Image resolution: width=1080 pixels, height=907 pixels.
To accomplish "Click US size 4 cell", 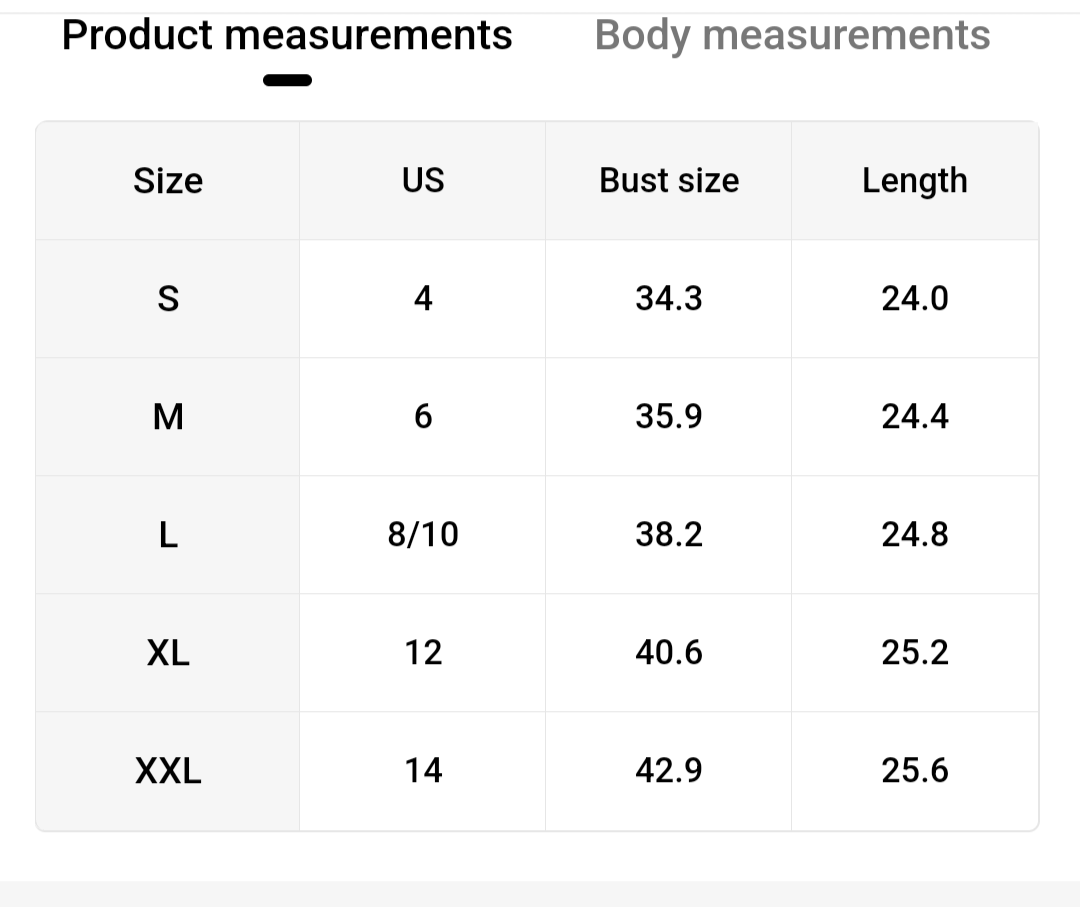I will pos(422,299).
